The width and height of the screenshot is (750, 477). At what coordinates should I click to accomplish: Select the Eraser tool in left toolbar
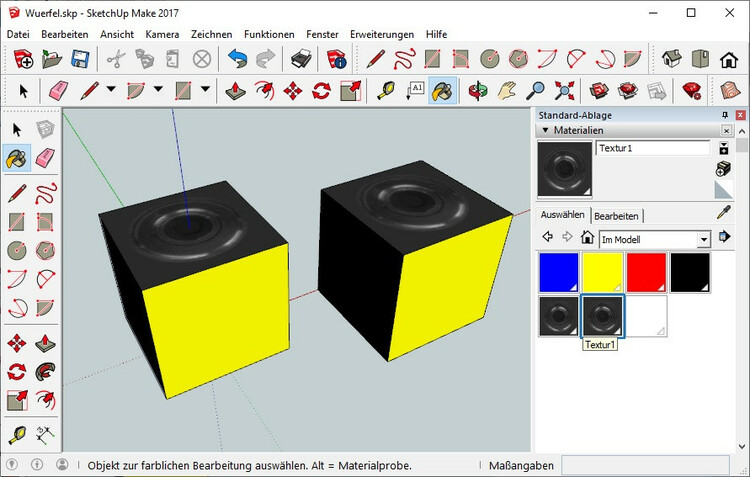(45, 158)
